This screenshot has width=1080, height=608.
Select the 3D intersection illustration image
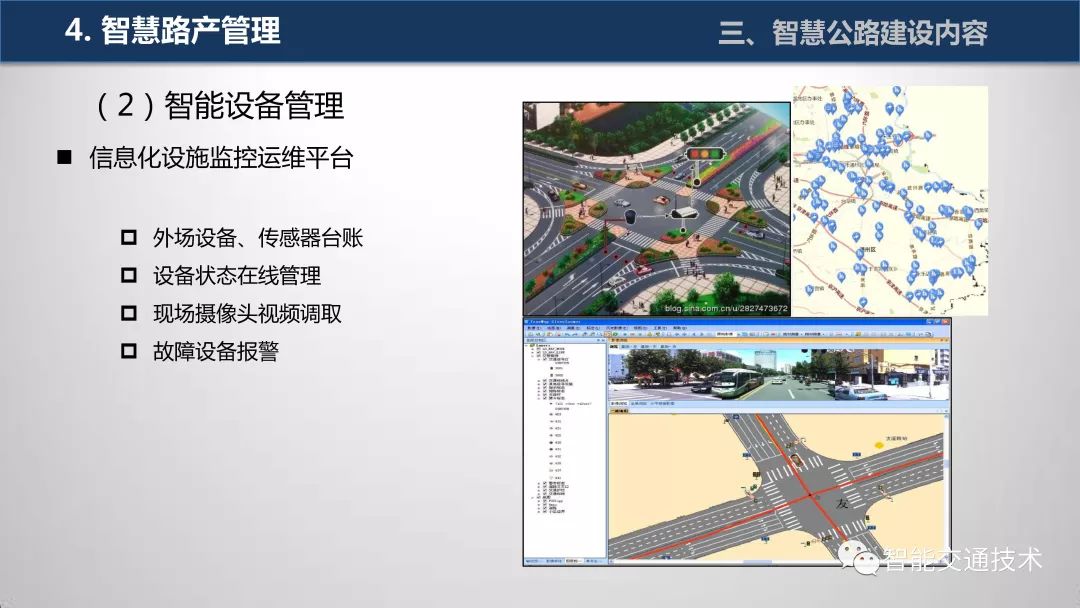tap(656, 209)
